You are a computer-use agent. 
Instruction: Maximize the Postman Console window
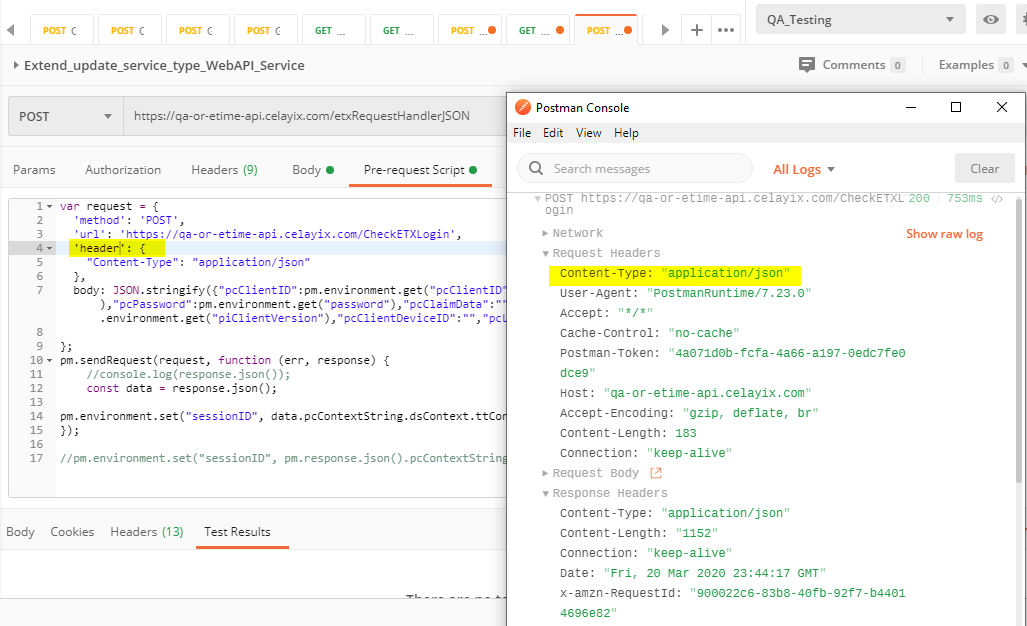[956, 107]
